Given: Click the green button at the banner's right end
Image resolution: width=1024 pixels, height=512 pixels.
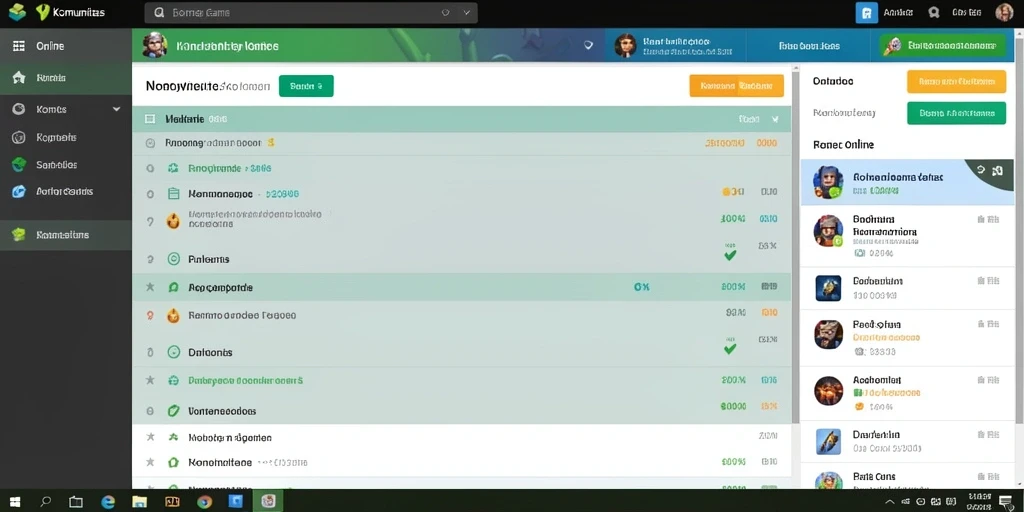Looking at the screenshot, I should (x=942, y=45).
